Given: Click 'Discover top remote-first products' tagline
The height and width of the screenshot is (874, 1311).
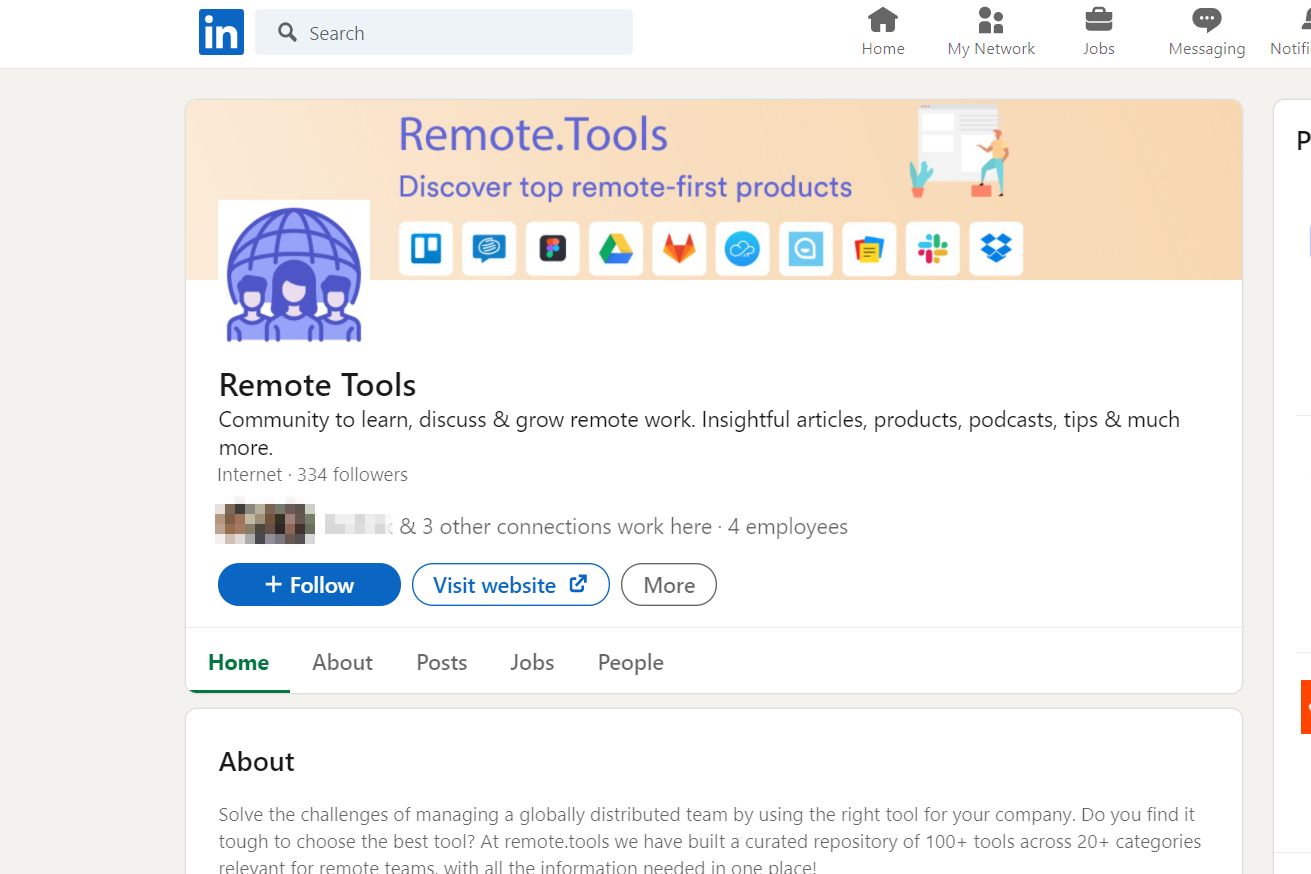Looking at the screenshot, I should [625, 187].
